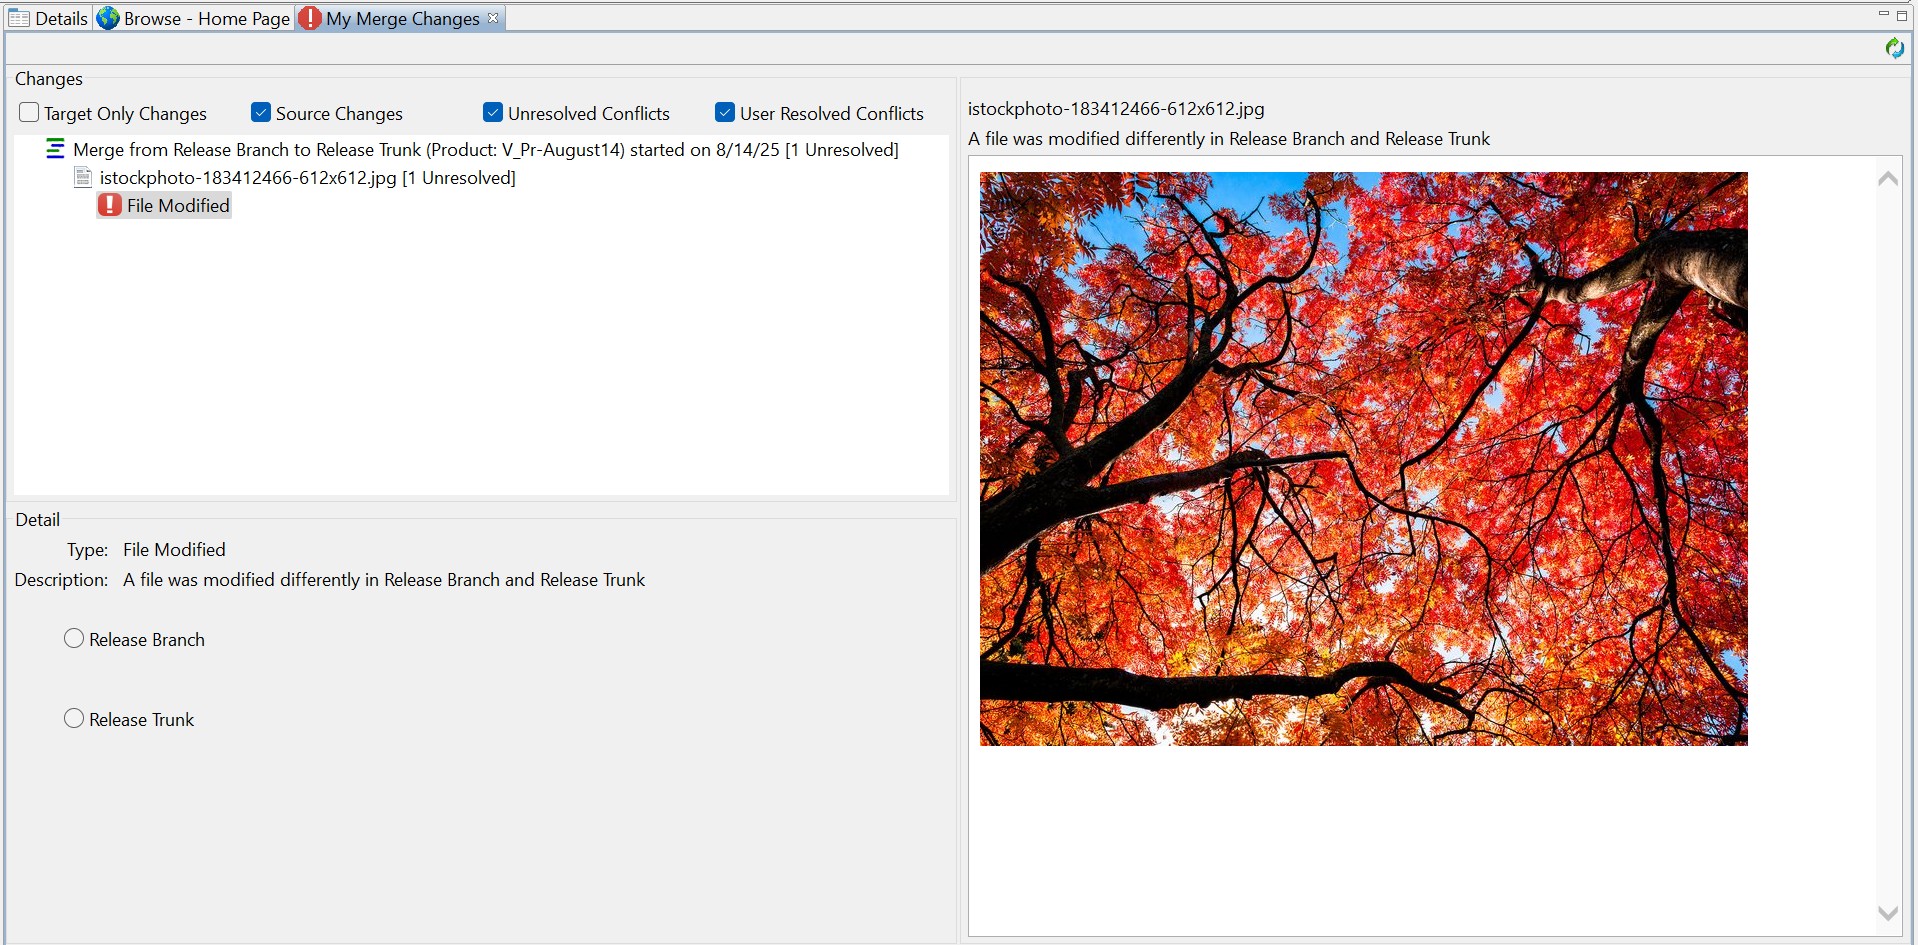Click the refresh icon in top-right toolbar
This screenshot has height=945, width=1918.
point(1894,48)
